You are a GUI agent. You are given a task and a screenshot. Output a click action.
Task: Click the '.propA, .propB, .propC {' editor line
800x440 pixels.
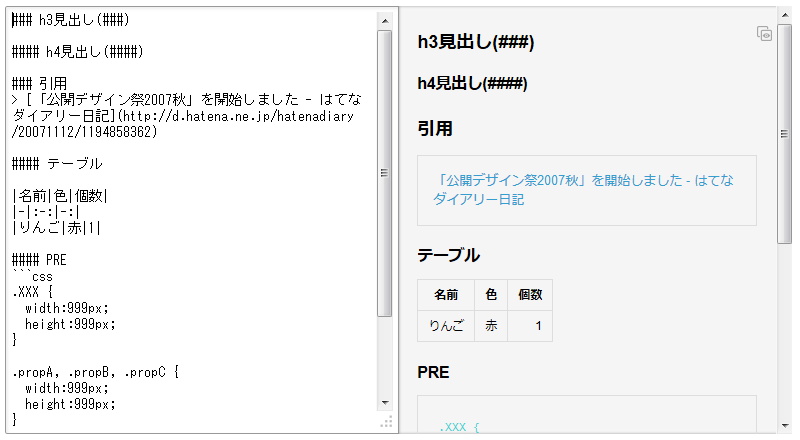(95, 372)
